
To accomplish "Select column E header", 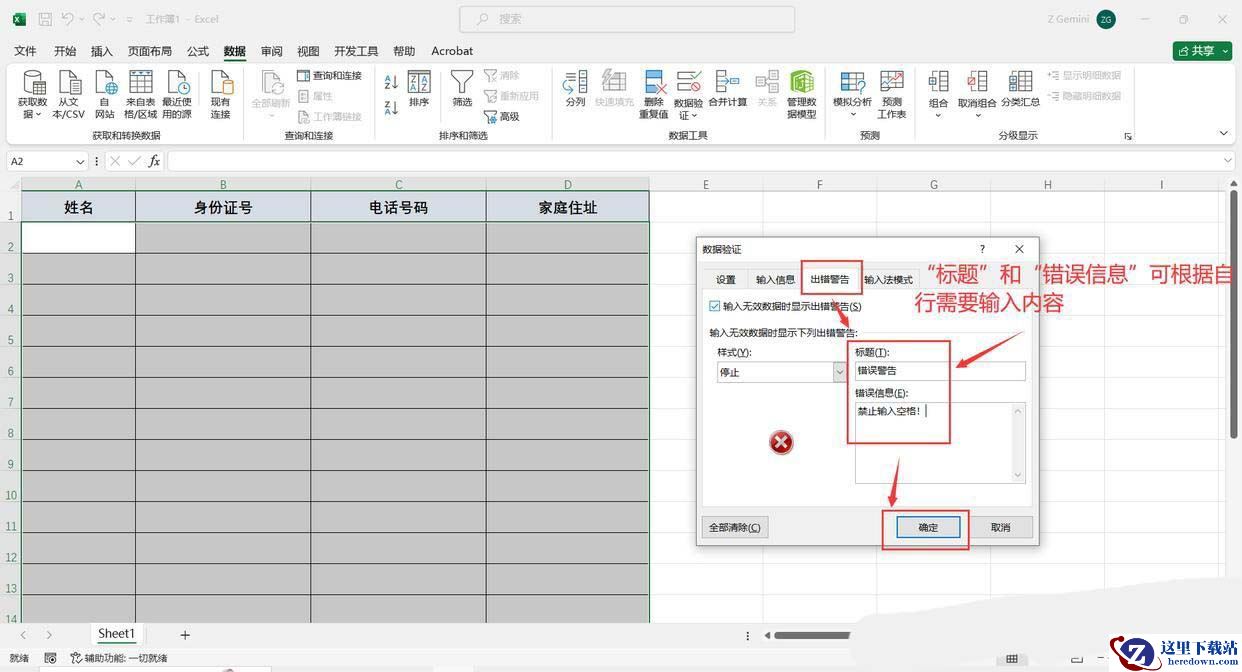I will [706, 184].
